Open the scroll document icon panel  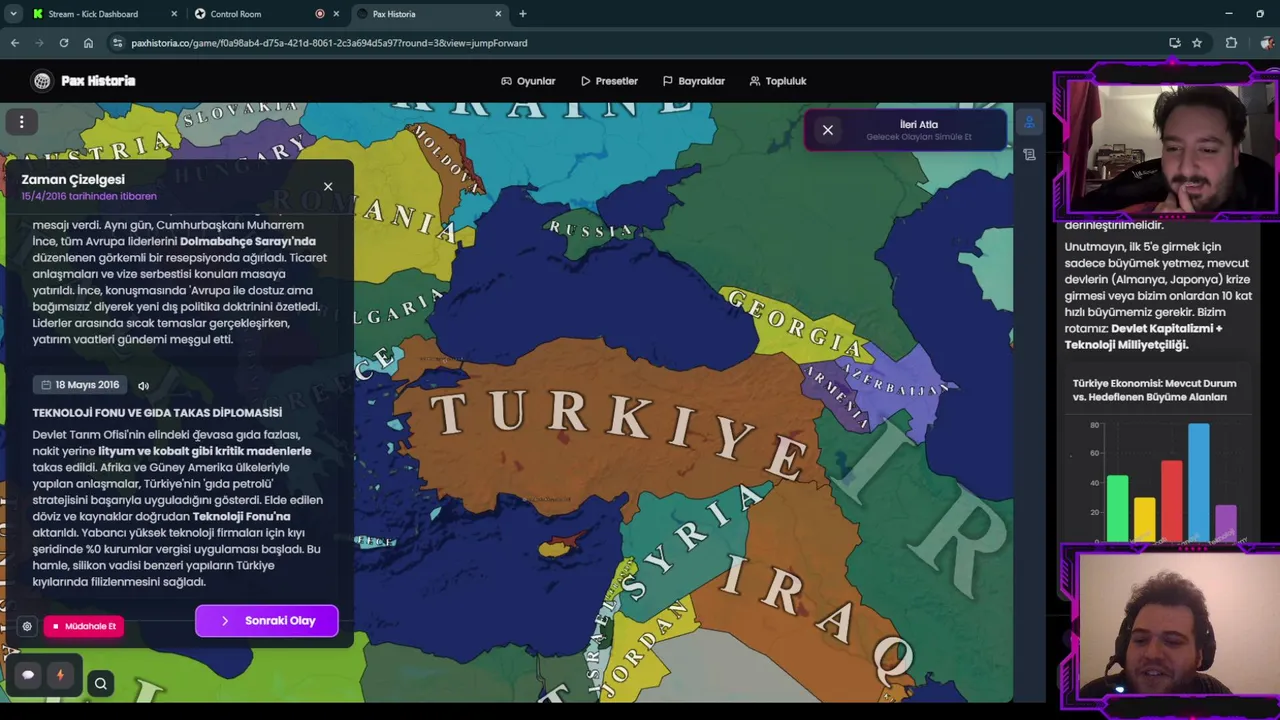click(1029, 155)
